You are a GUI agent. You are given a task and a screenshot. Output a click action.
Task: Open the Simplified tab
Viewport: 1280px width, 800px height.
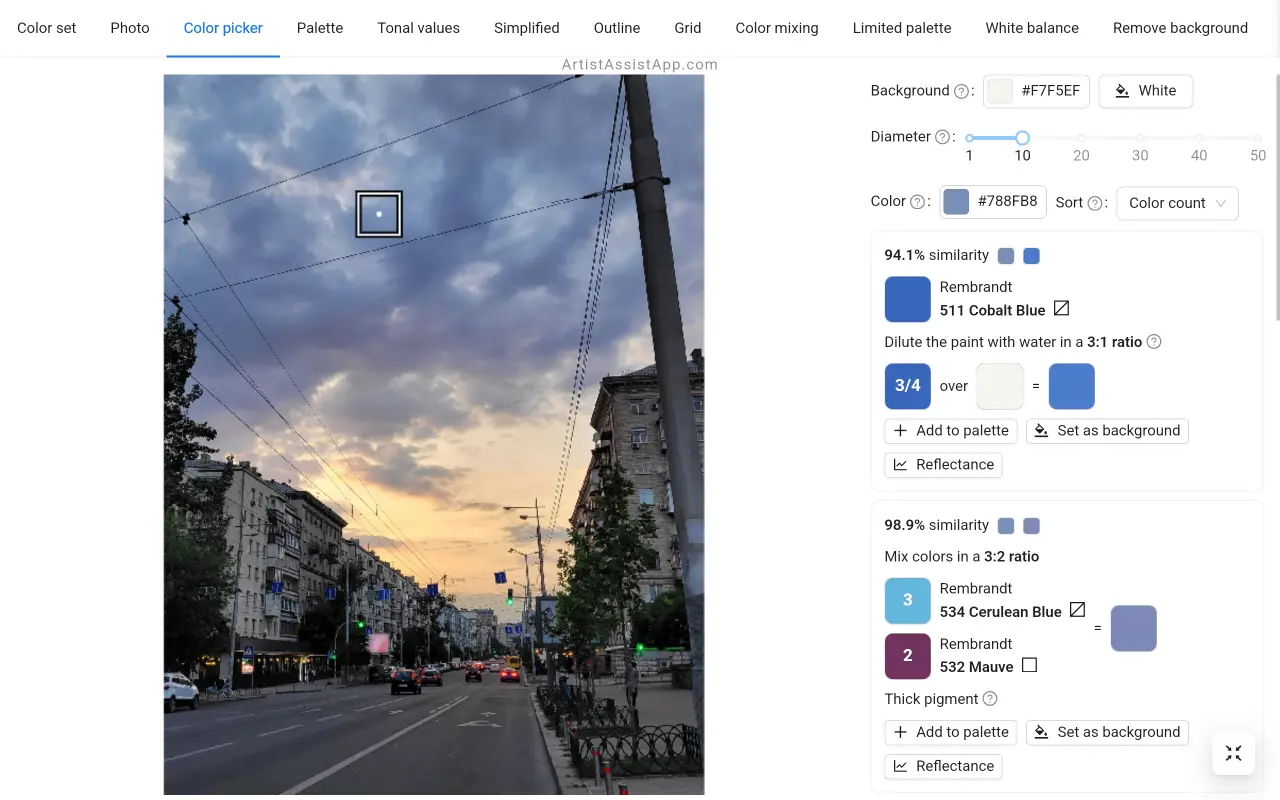527,28
